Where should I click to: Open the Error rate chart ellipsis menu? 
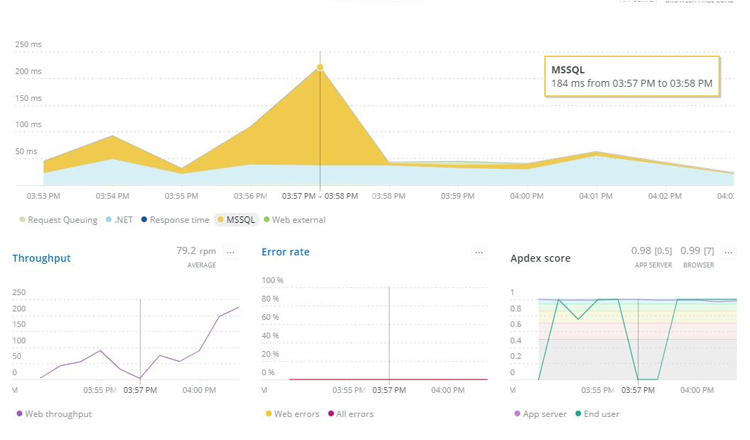pos(480,253)
